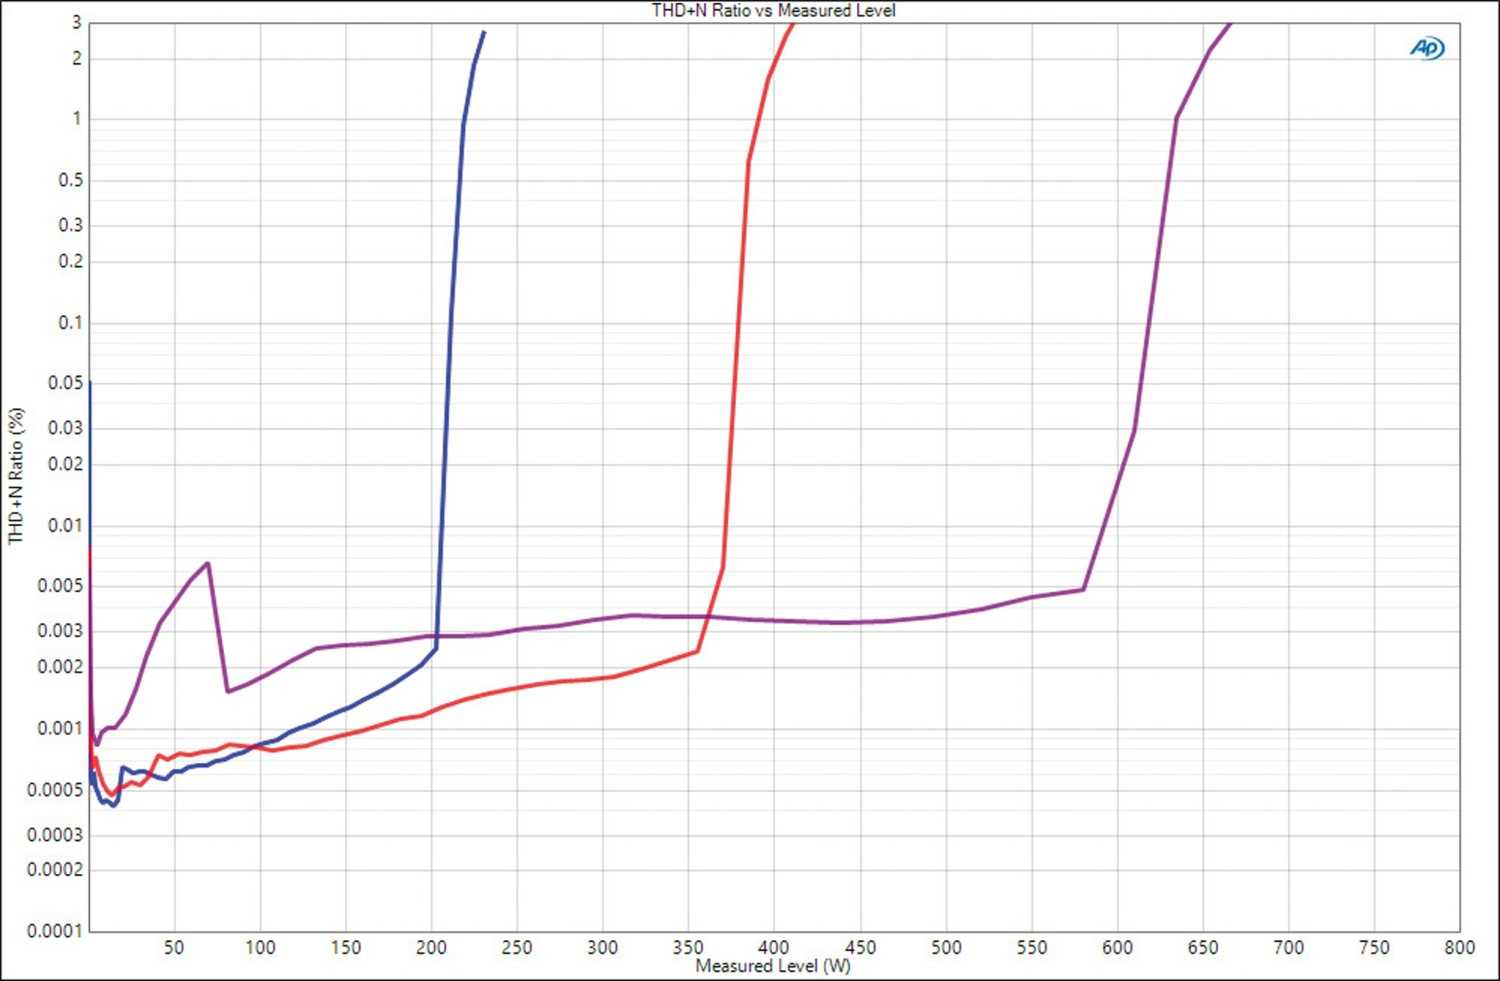Click the y-axis value 0.003
This screenshot has width=1500, height=981.
[x=61, y=631]
